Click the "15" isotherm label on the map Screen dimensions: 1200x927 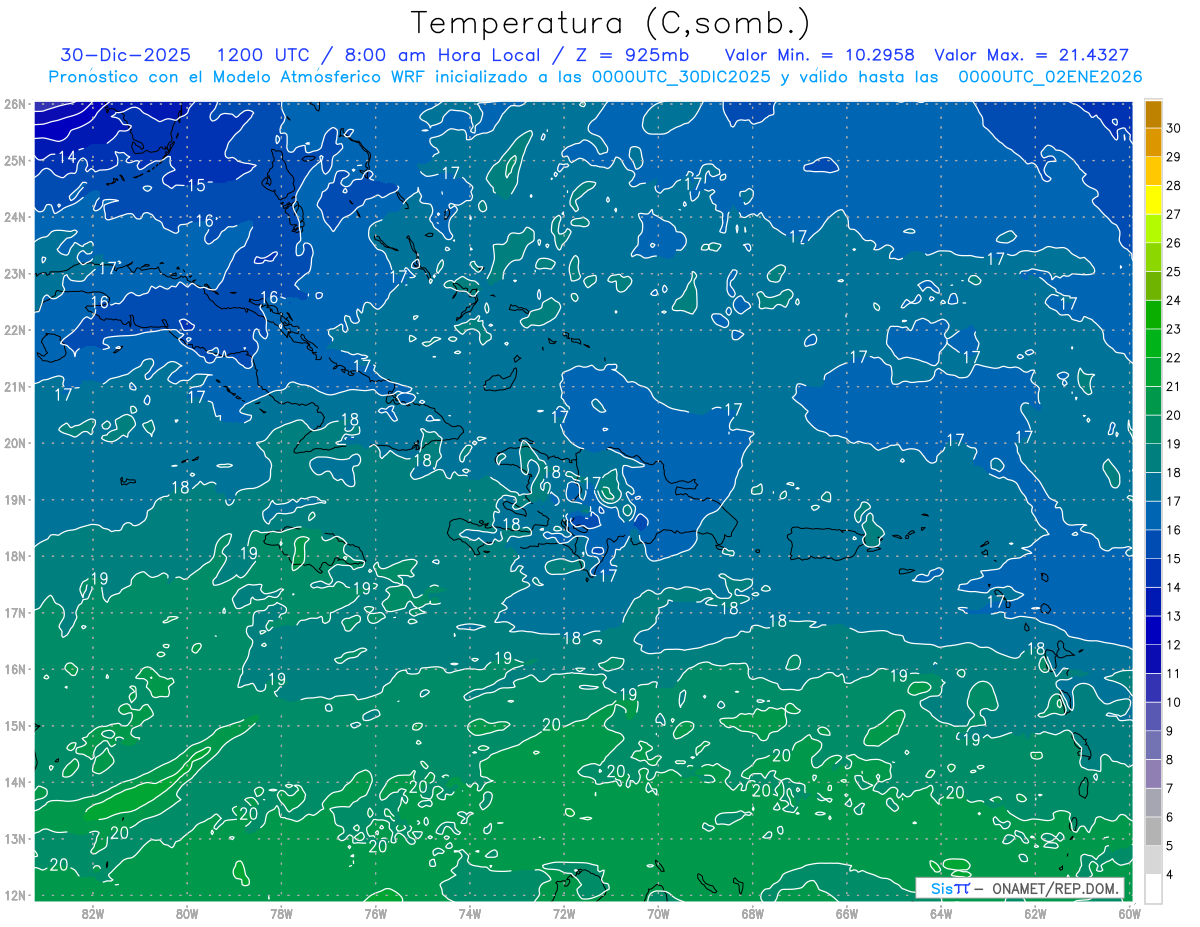pyautogui.click(x=197, y=185)
